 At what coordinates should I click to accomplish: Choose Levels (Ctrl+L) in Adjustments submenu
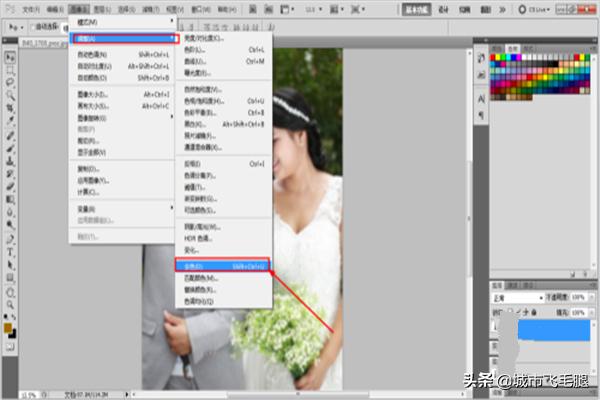pyautogui.click(x=224, y=50)
